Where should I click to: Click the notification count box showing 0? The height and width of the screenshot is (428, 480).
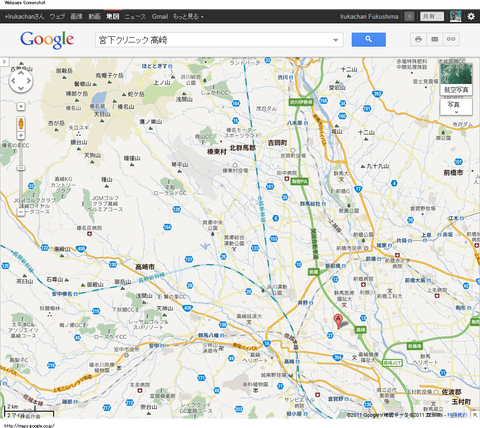tap(409, 16)
